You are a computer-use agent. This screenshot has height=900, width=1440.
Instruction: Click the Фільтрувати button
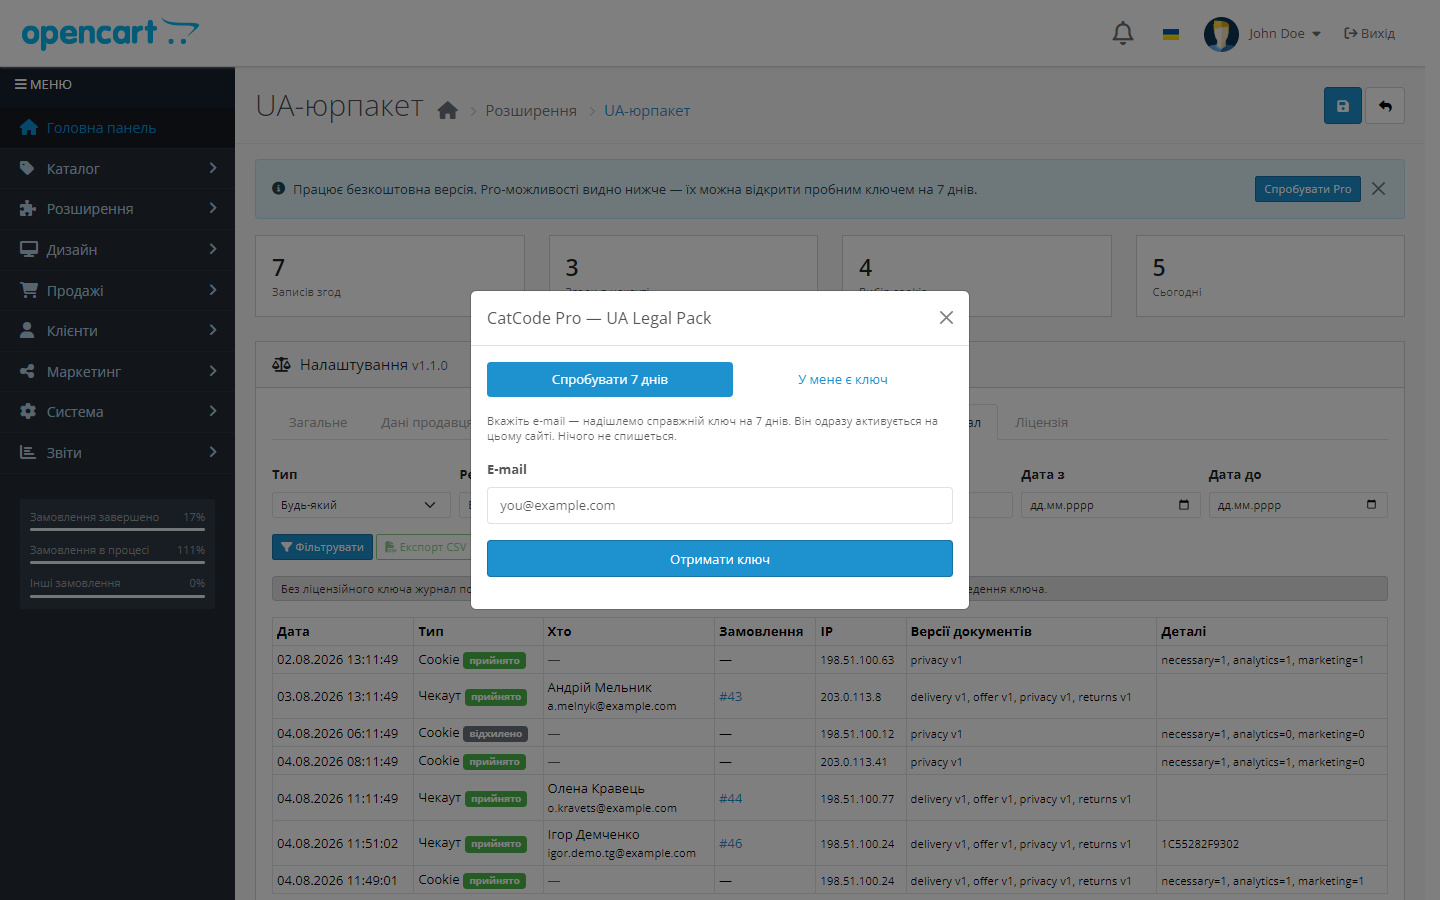[322, 547]
